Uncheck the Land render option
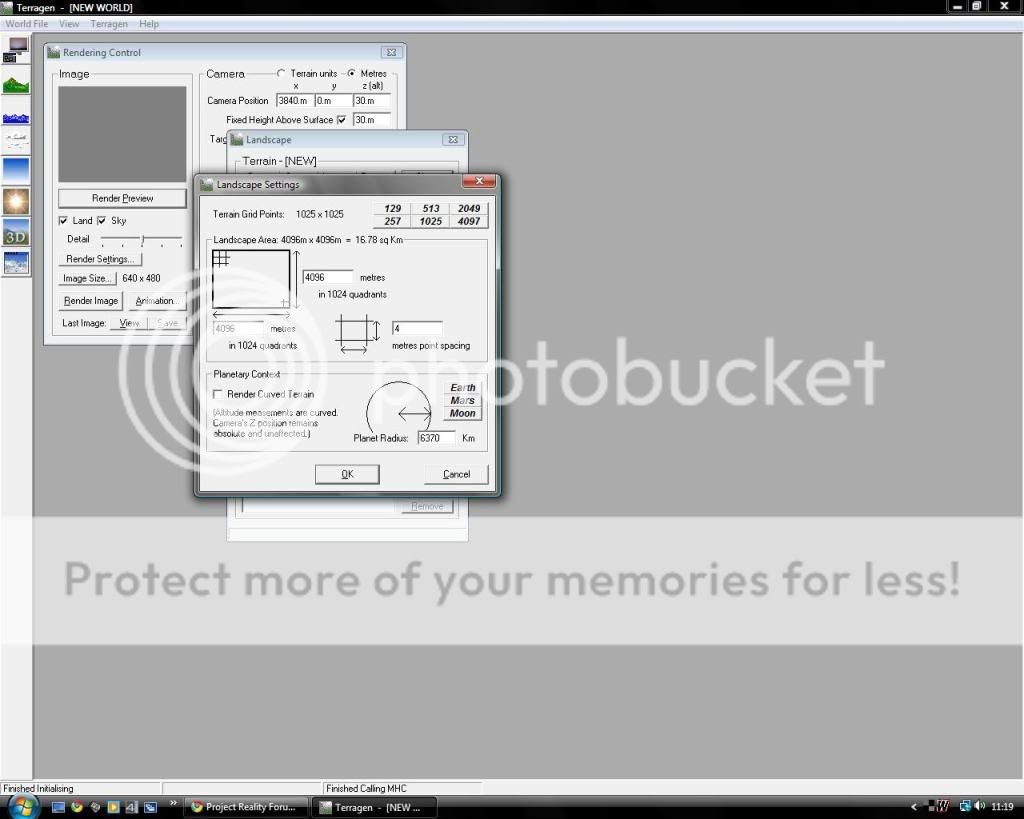Screen dimensions: 1024x819 (64, 221)
